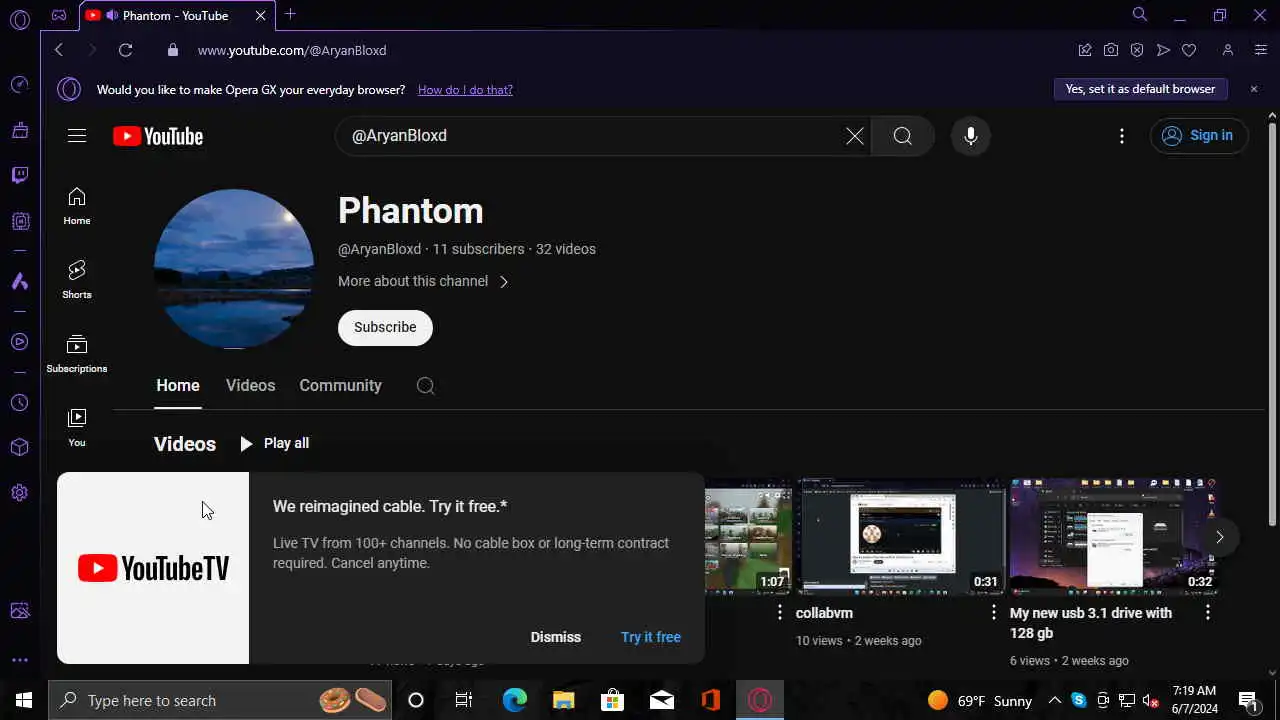
Task: Click the Phantom channel avatar
Action: pyautogui.click(x=234, y=268)
